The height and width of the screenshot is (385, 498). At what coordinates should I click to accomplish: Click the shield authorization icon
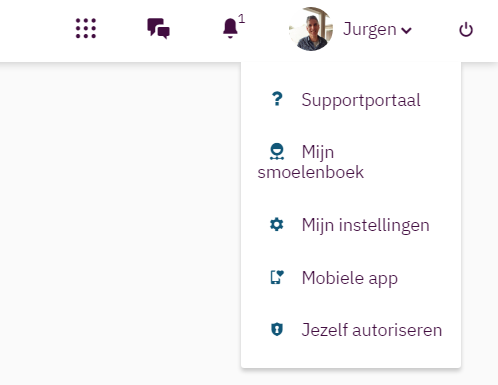tap(277, 329)
